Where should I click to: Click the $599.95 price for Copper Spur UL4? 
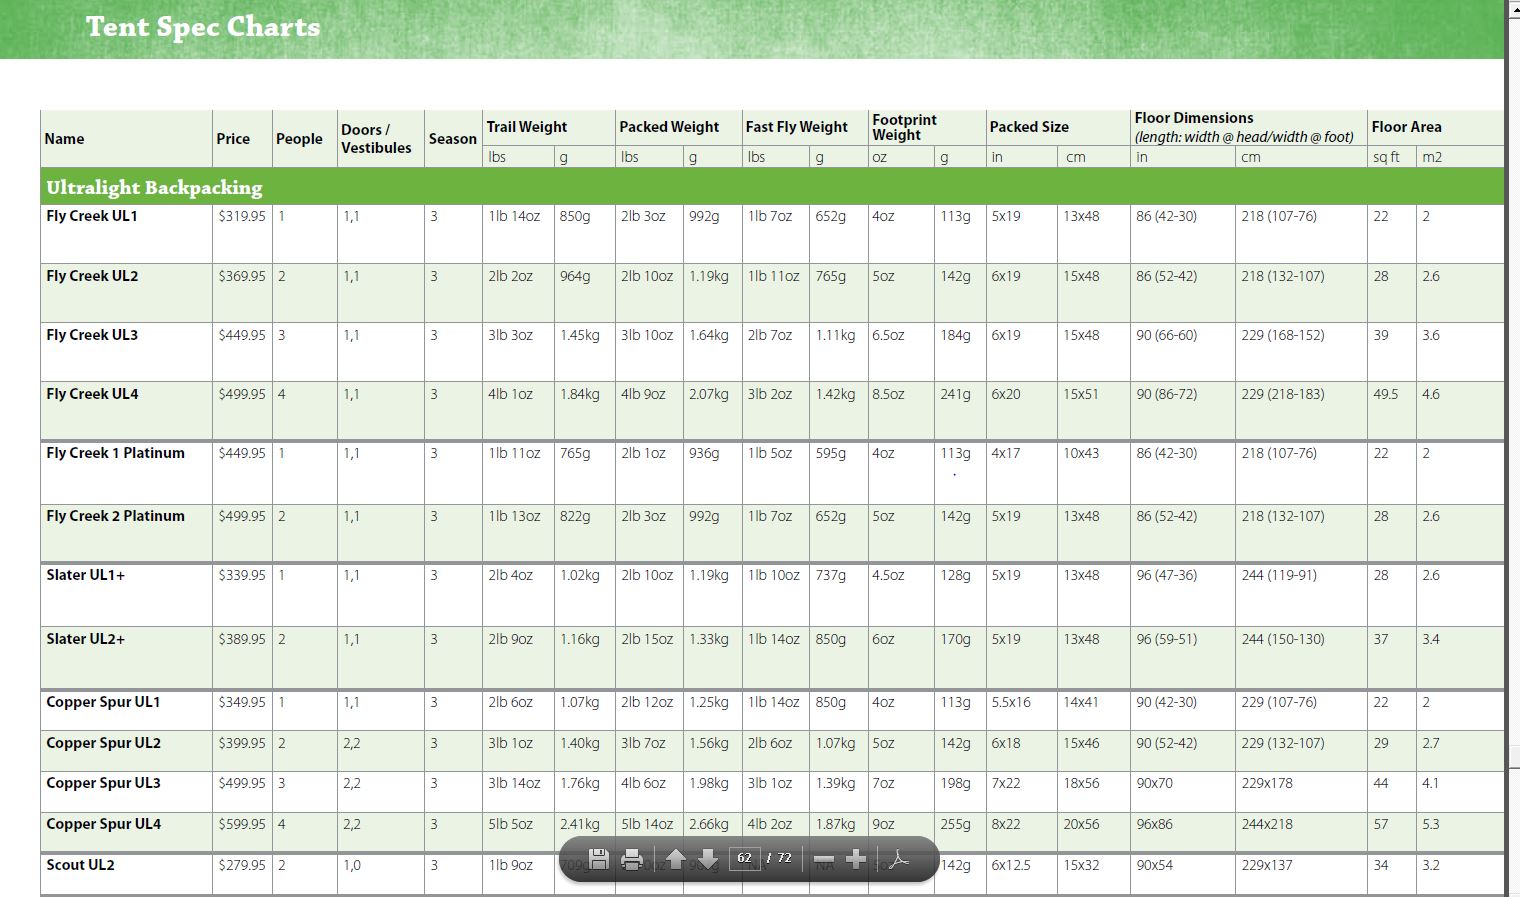point(242,824)
